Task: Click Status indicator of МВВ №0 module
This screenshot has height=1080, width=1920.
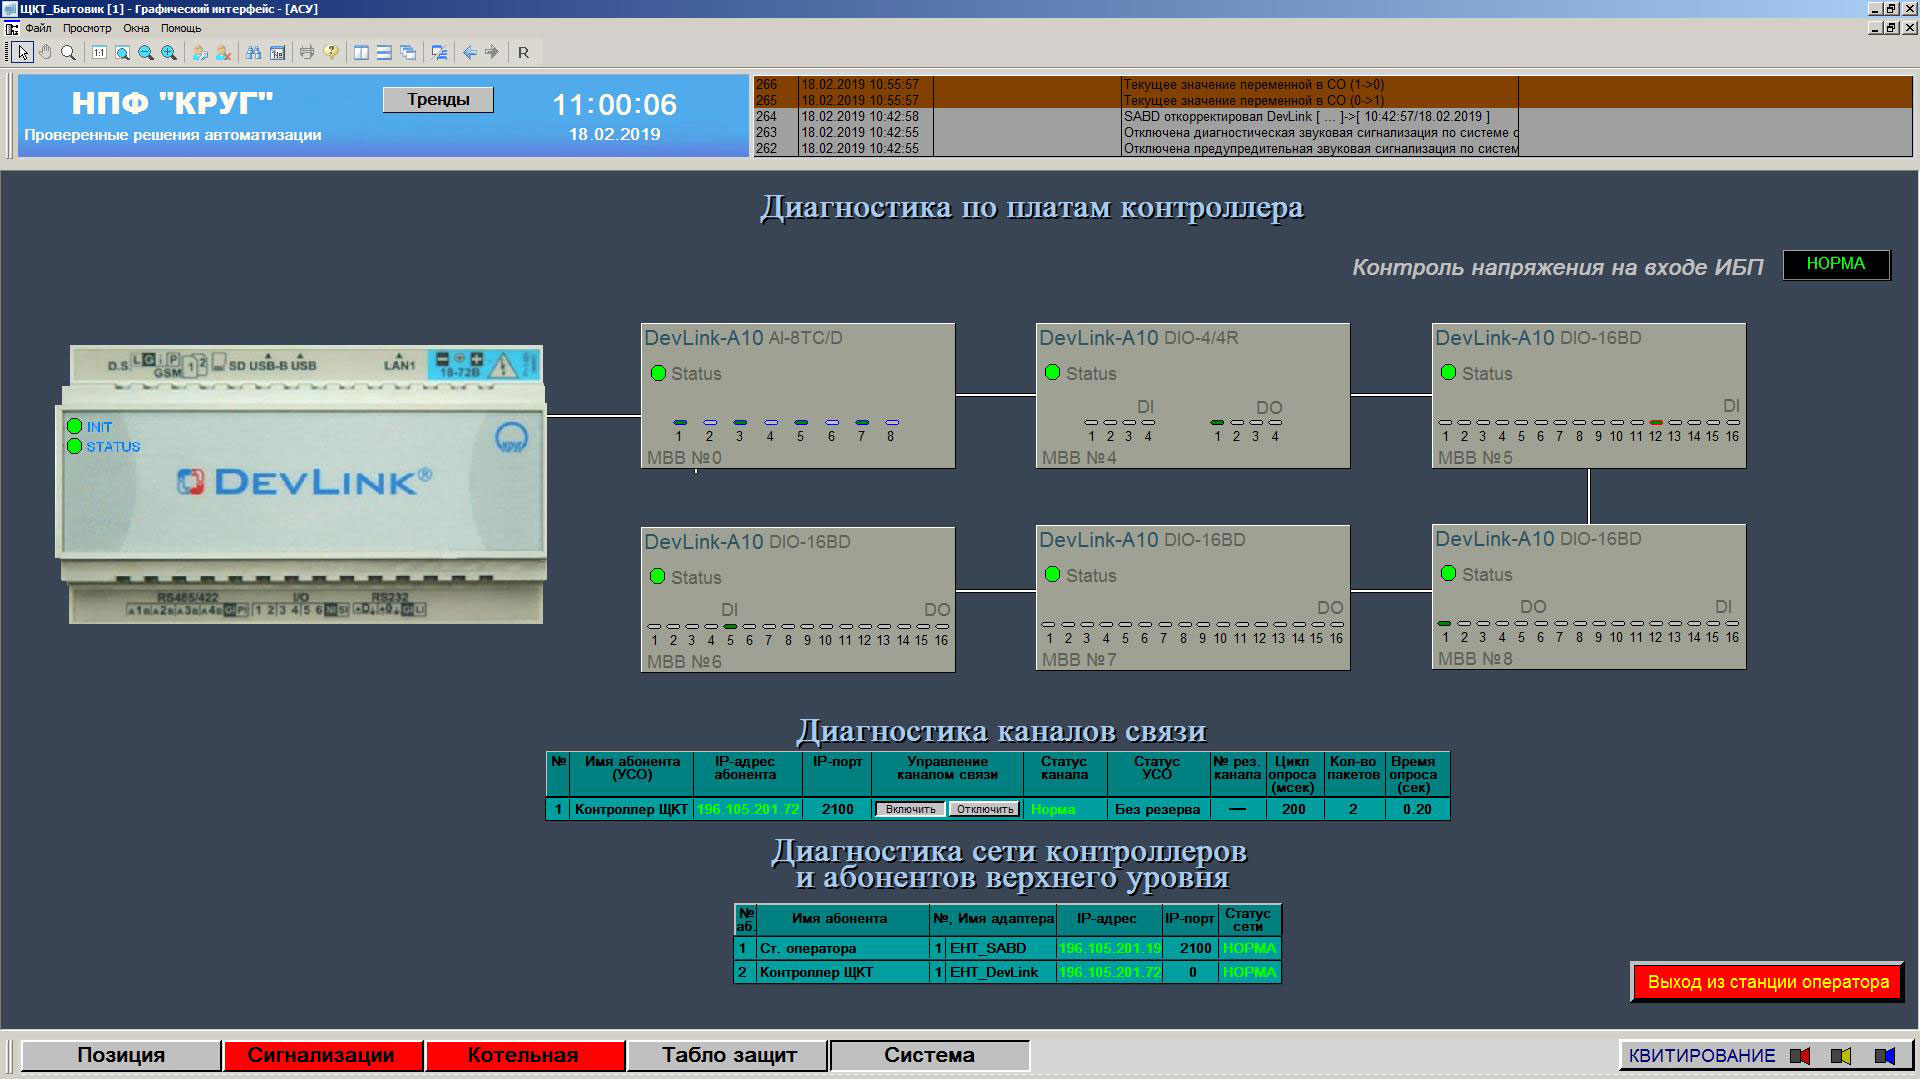Action: point(658,373)
